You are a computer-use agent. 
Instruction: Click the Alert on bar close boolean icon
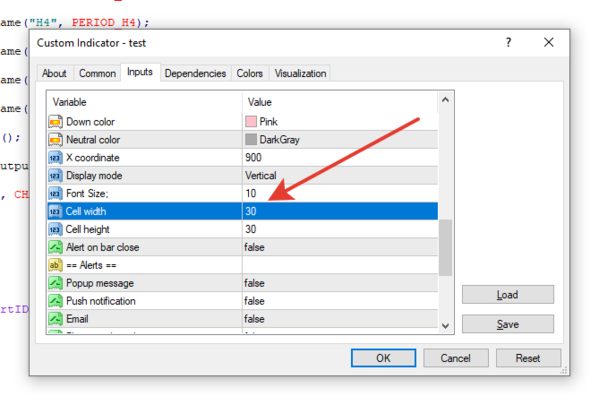[x=55, y=247]
